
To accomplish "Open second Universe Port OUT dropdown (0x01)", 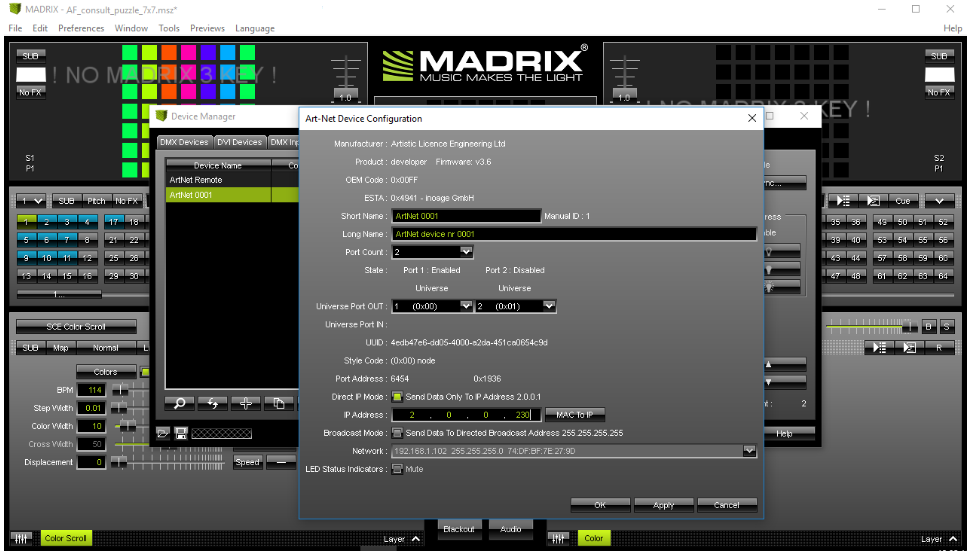I will 549,306.
